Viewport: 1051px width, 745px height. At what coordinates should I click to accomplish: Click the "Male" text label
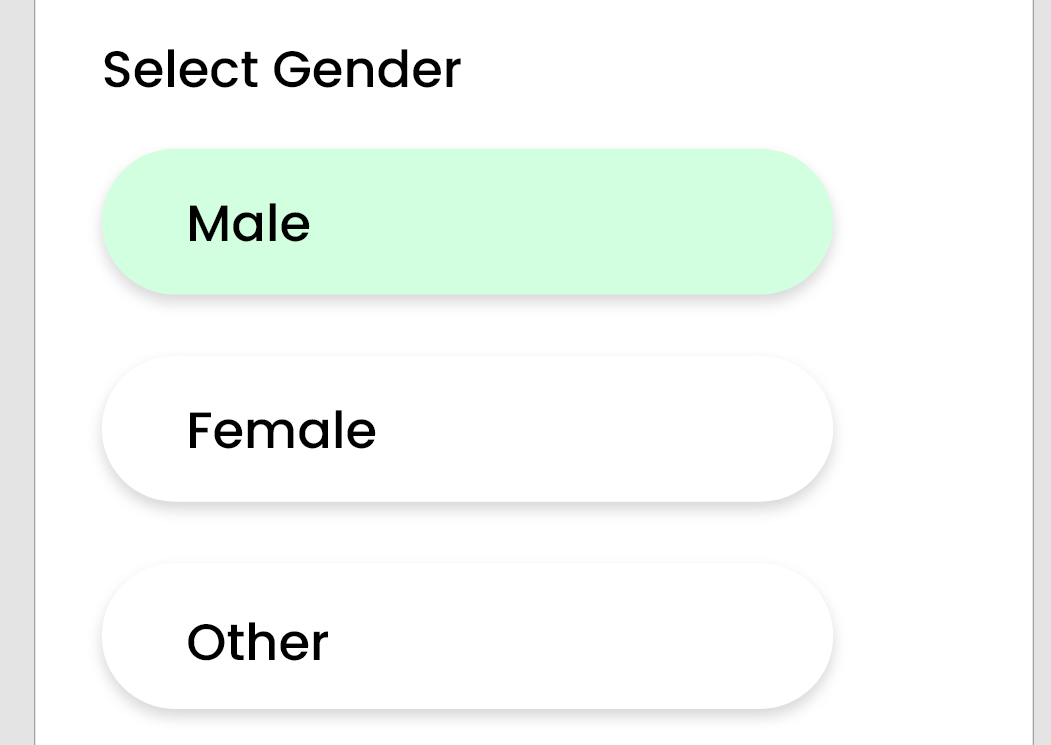[x=249, y=223]
